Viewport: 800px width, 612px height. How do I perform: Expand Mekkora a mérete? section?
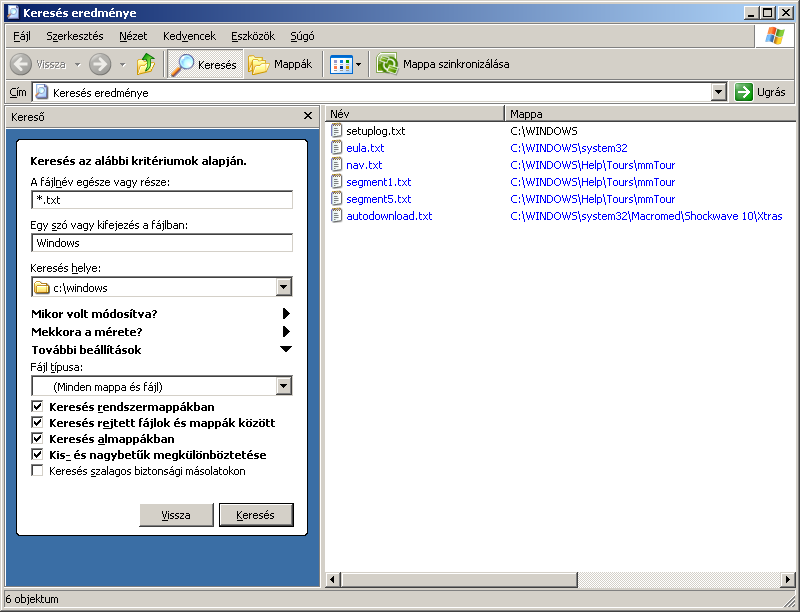tap(286, 332)
